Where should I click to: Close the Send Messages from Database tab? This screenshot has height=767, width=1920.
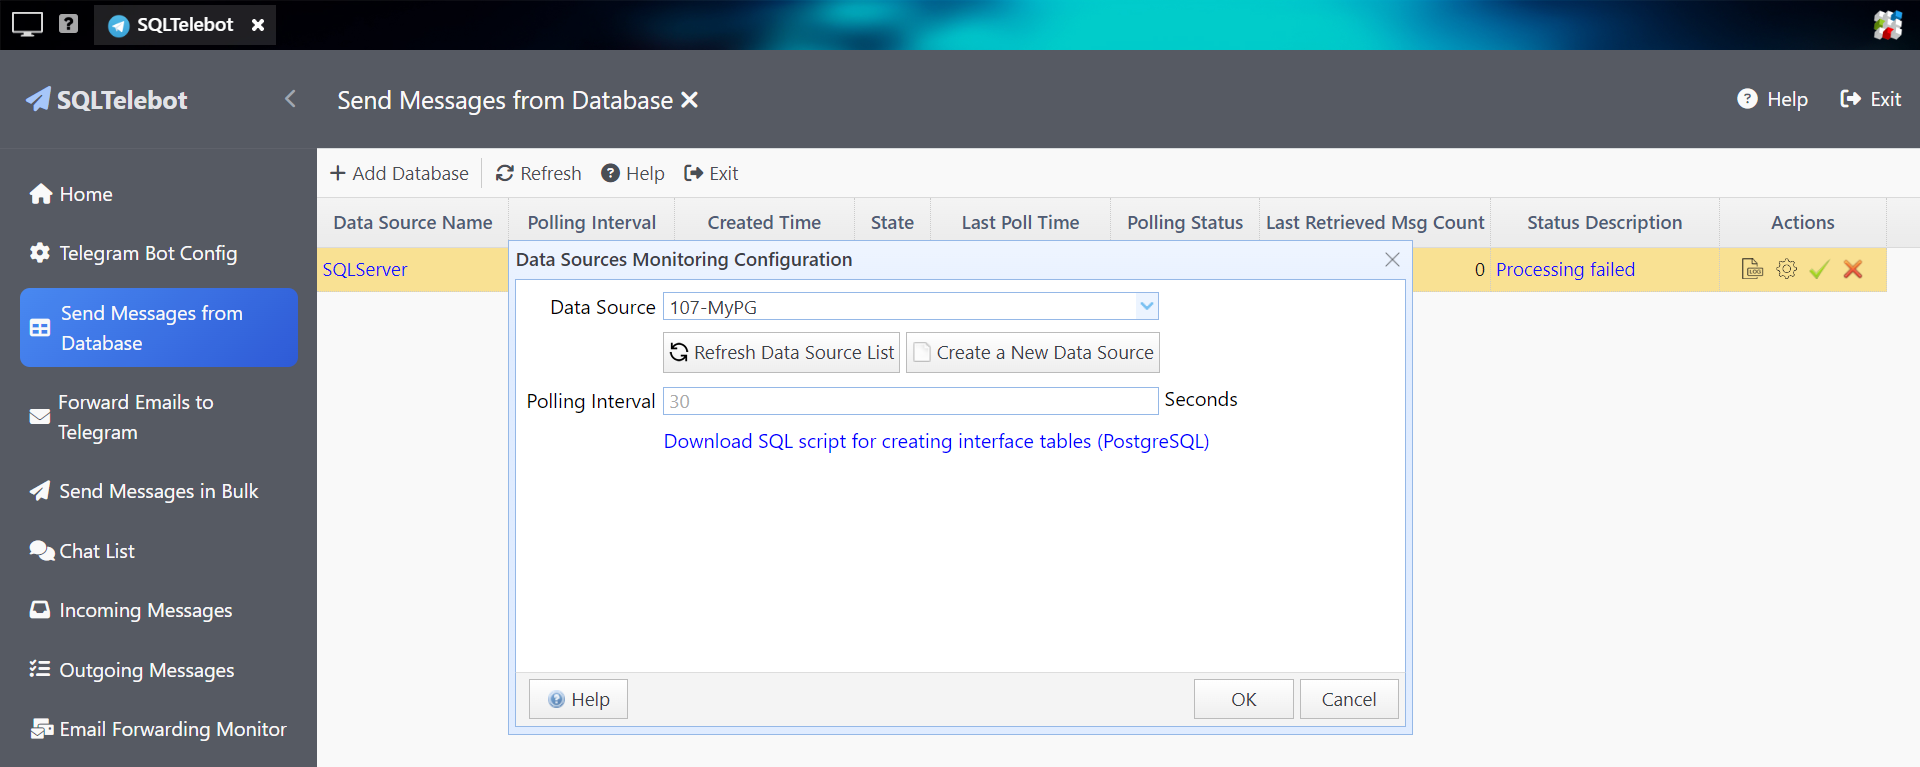[689, 100]
